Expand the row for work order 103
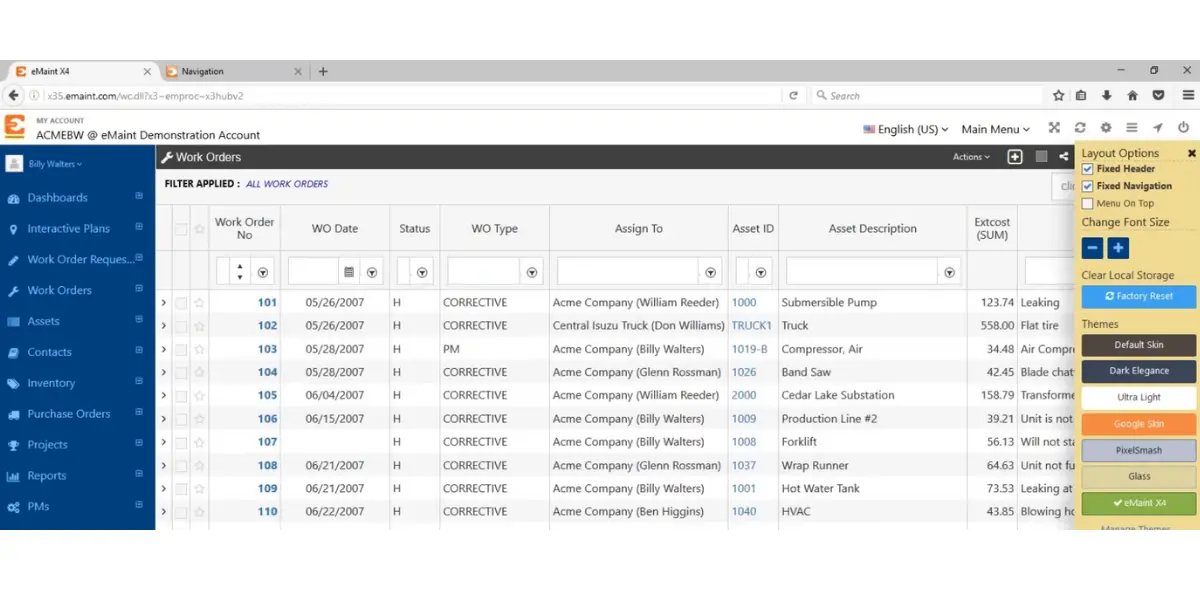1200x600 pixels. (164, 349)
